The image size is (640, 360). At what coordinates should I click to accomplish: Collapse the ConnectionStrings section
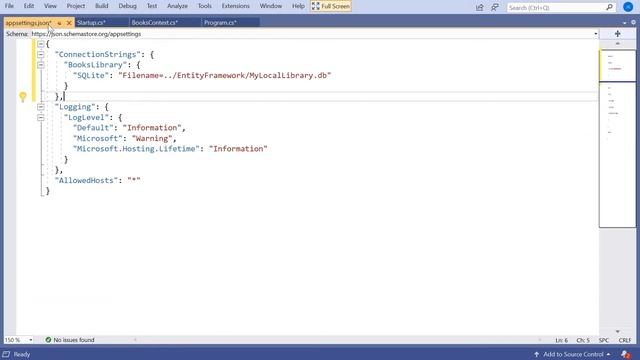[40, 54]
